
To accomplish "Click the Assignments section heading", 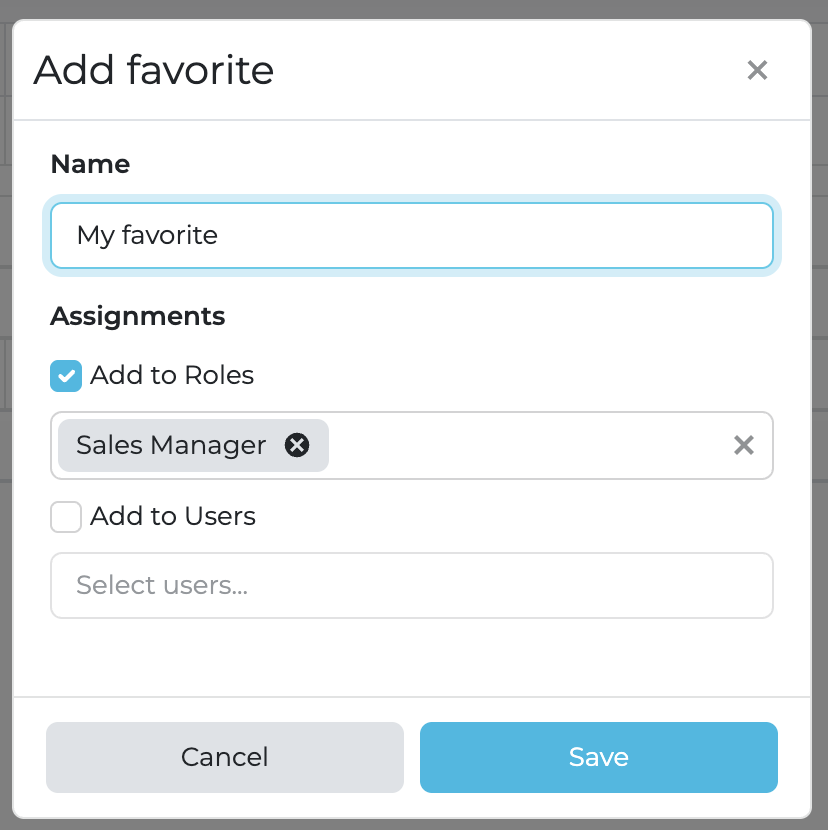I will pos(137,317).
